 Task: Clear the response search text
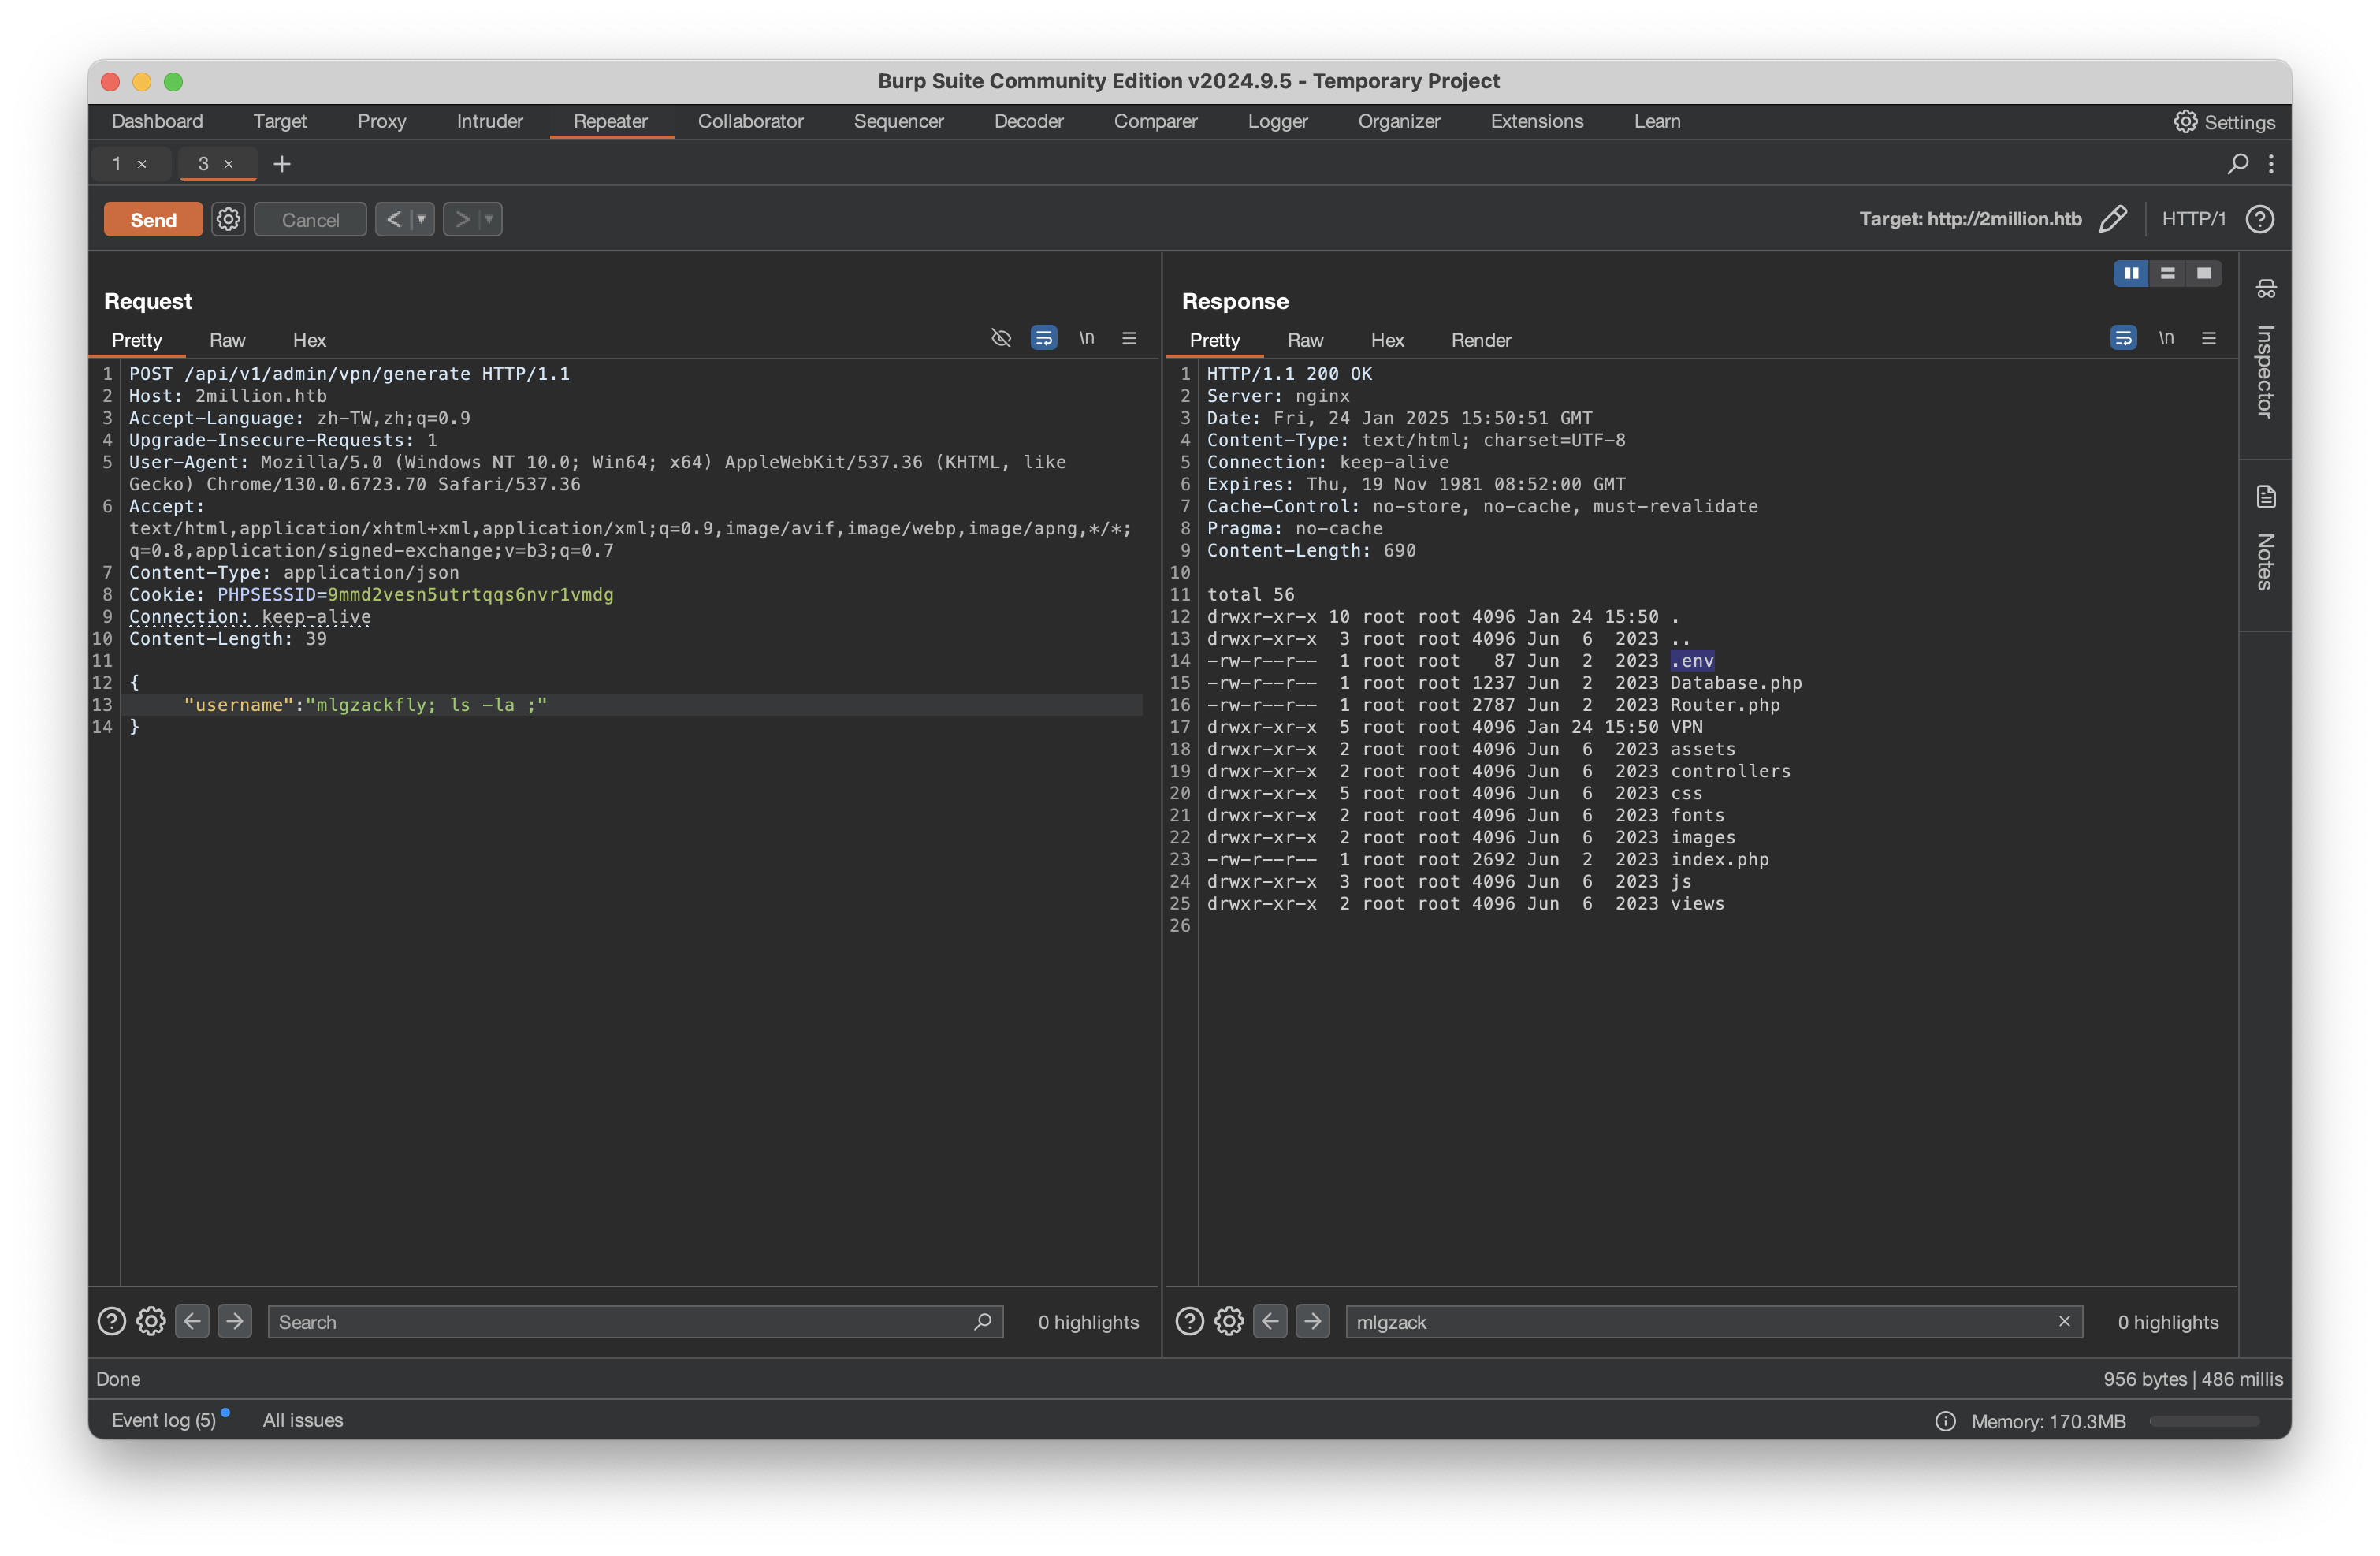coord(2064,1322)
